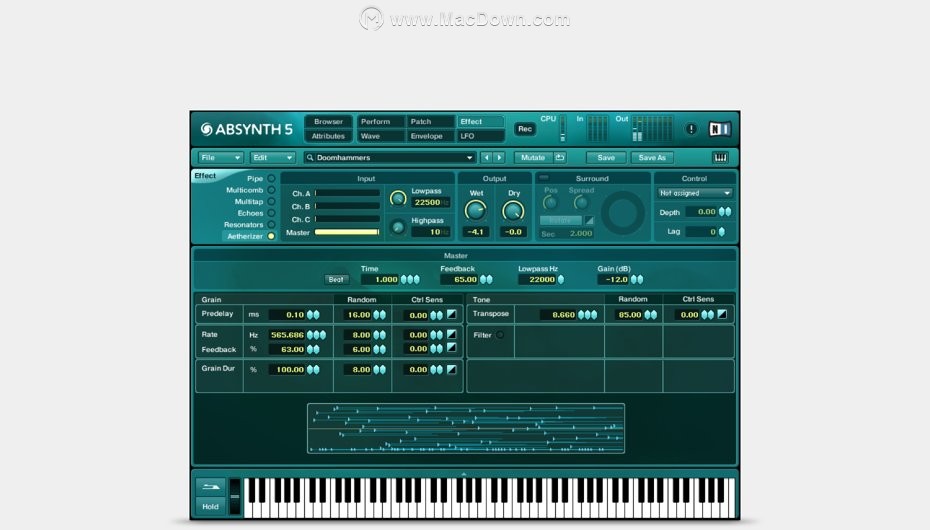930x530 pixels.
Task: Select the Multitap effect radio button
Action: pyautogui.click(x=271, y=202)
